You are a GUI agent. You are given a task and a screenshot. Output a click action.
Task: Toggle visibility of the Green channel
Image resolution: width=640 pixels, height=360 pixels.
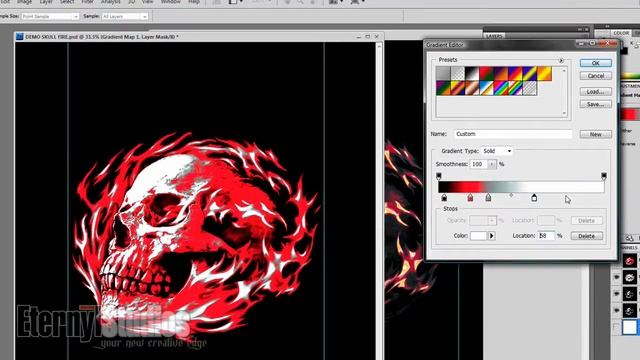(x=617, y=294)
